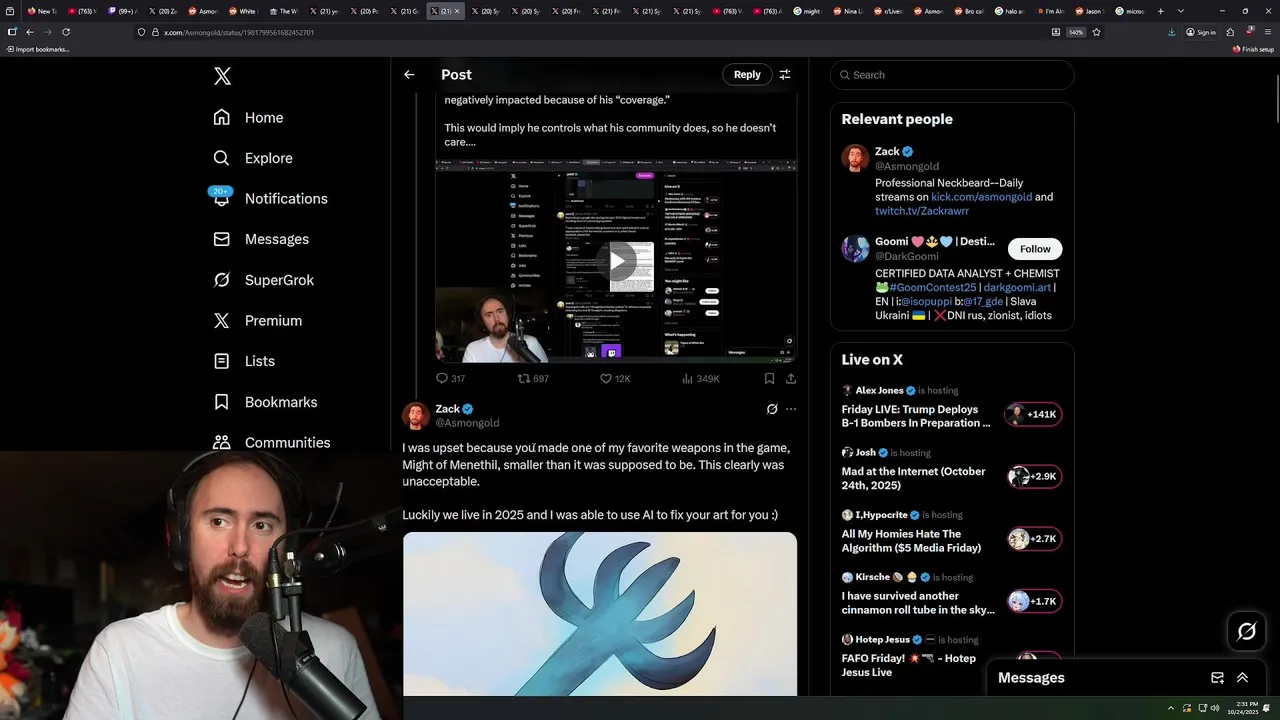This screenshot has width=1280, height=720.
Task: Click the Messages envelope icon
Action: tap(222, 239)
